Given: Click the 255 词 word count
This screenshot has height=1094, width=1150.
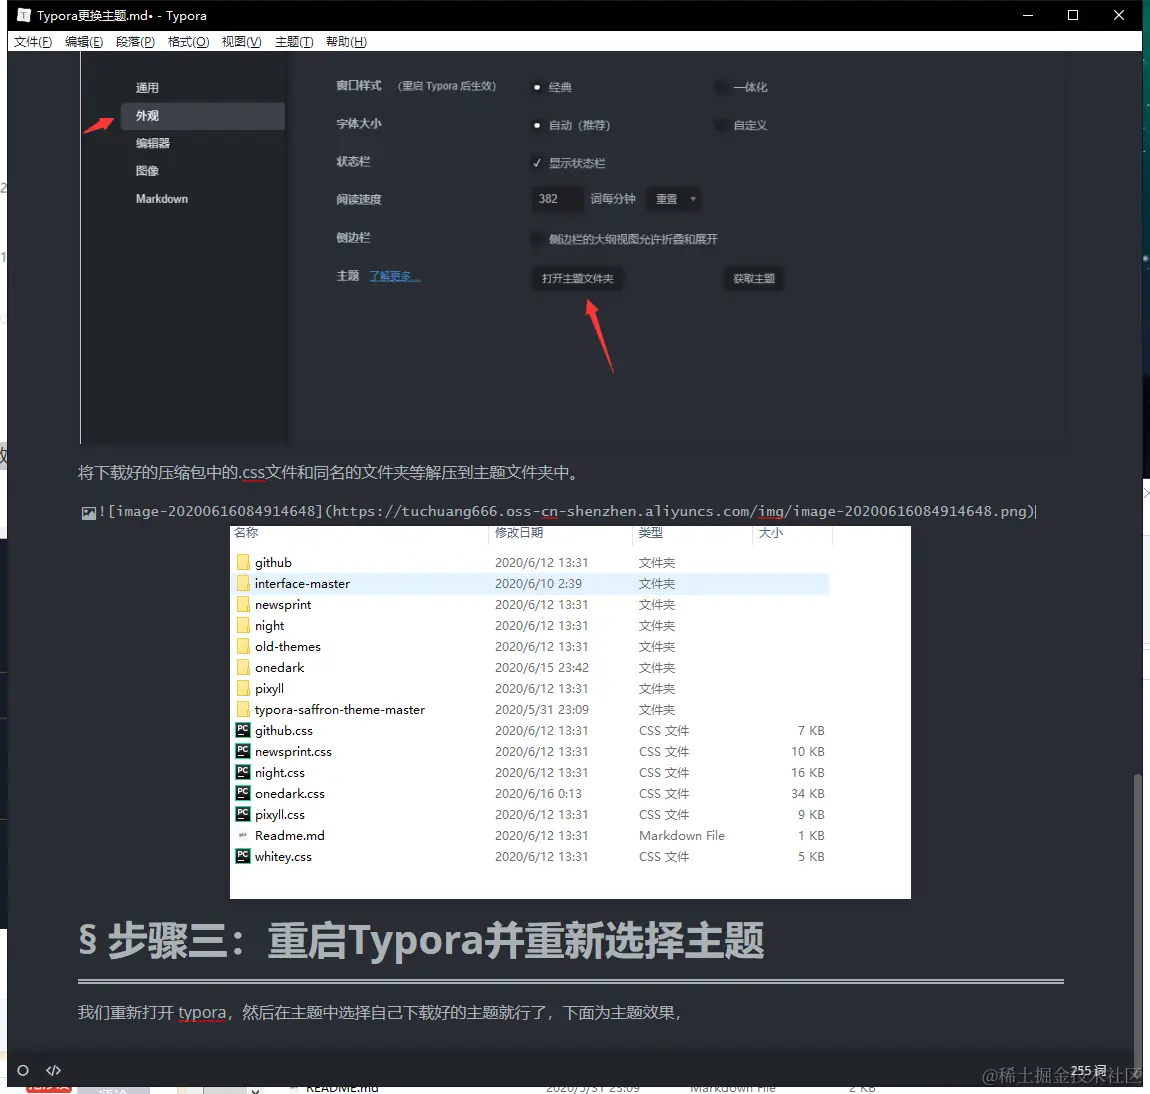Looking at the screenshot, I should coord(1088,1071).
